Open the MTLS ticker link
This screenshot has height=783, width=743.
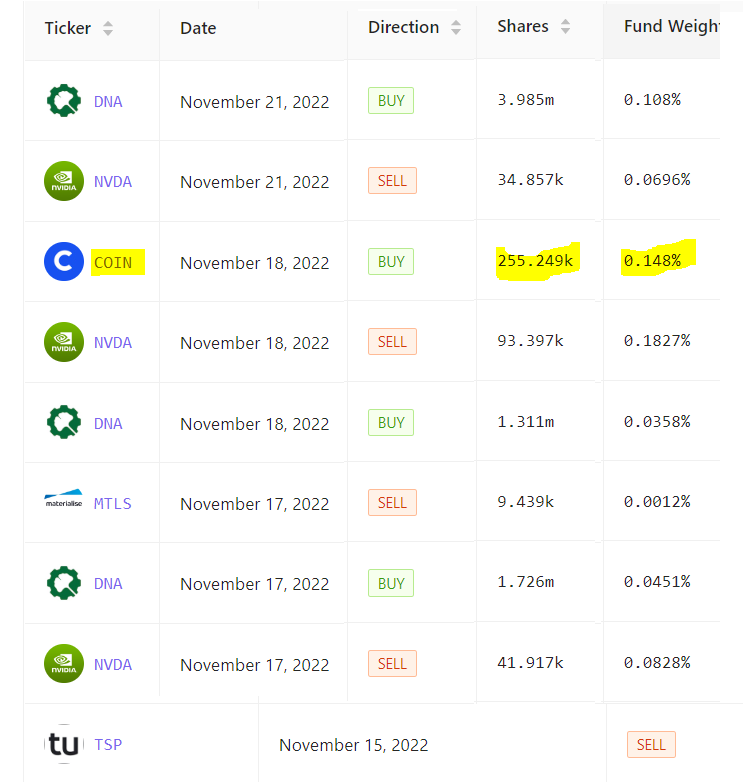tap(113, 503)
